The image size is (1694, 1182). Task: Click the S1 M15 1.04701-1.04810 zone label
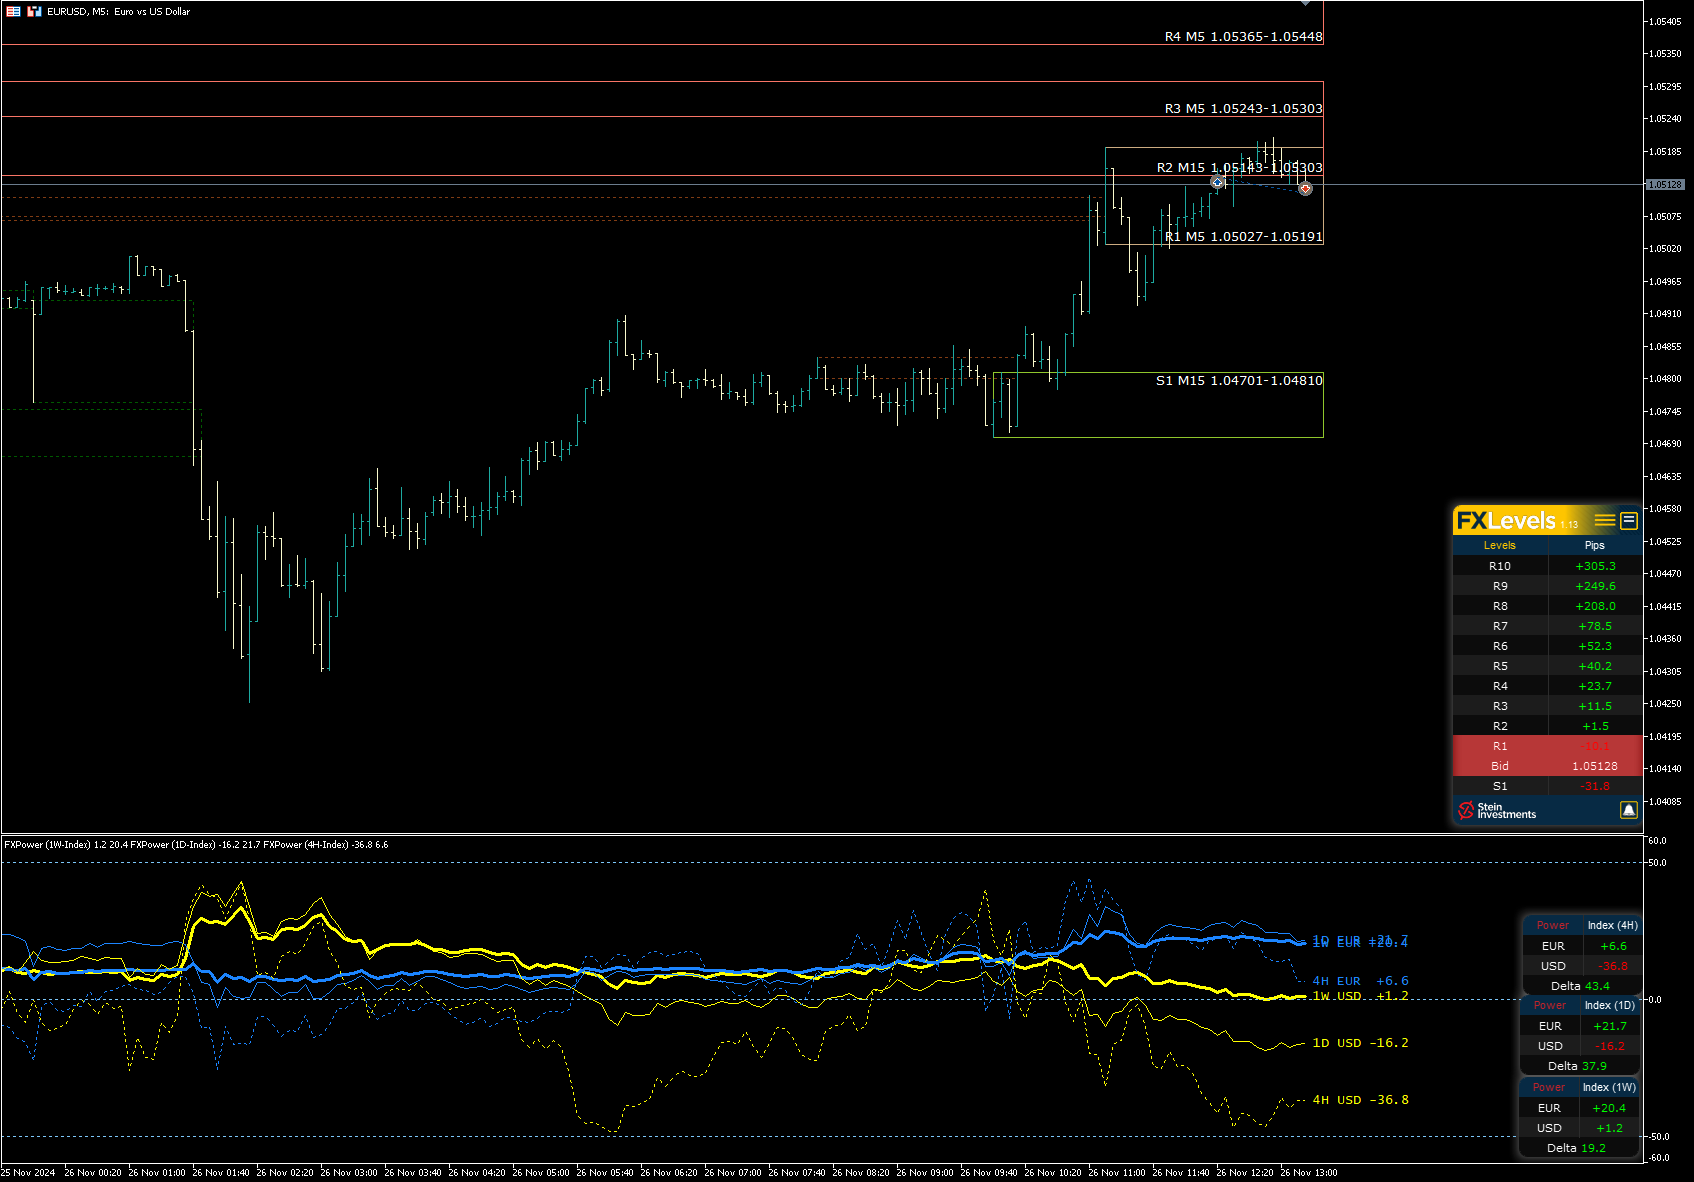(1239, 380)
